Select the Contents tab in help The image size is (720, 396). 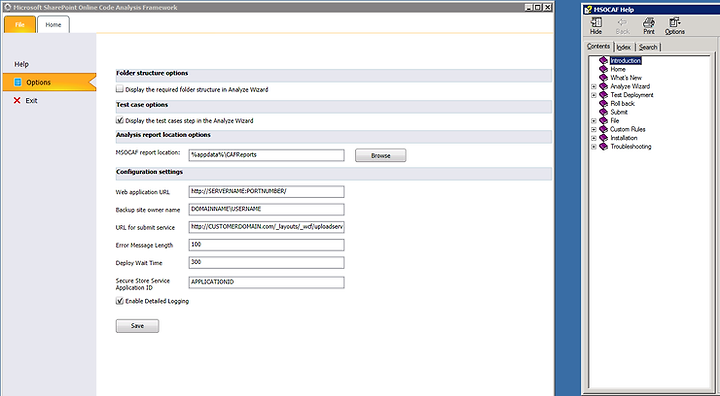(599, 46)
